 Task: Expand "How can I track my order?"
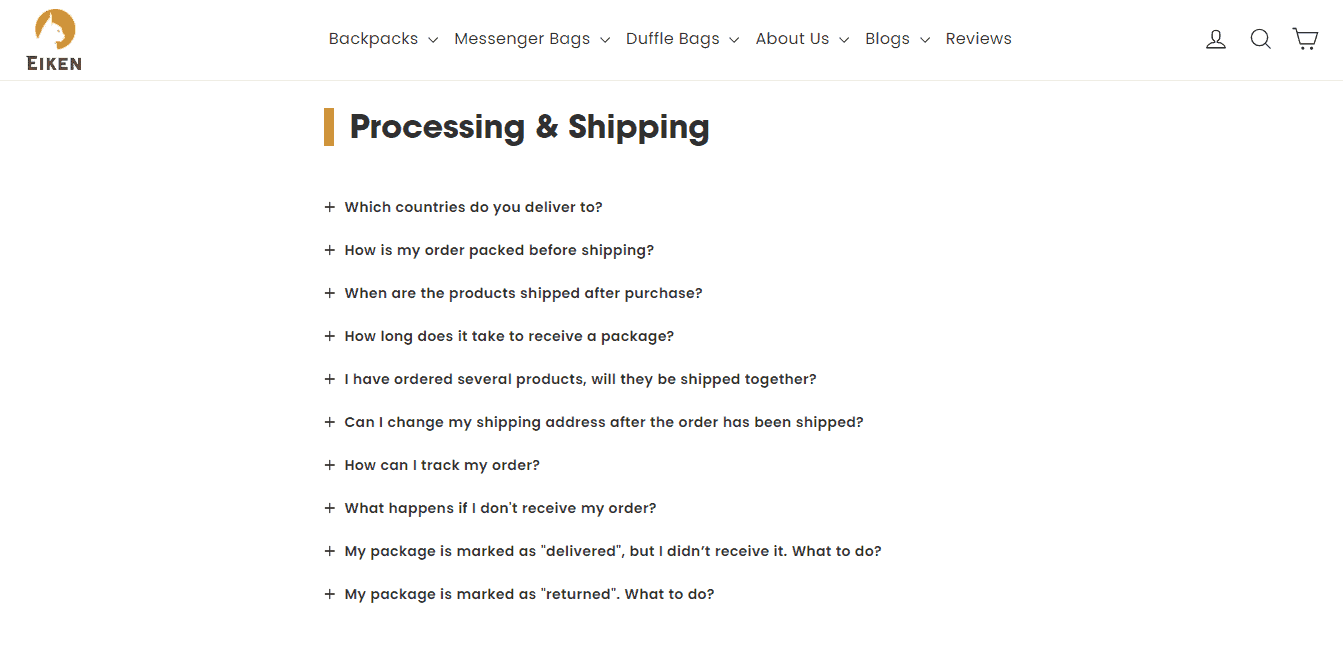442,465
